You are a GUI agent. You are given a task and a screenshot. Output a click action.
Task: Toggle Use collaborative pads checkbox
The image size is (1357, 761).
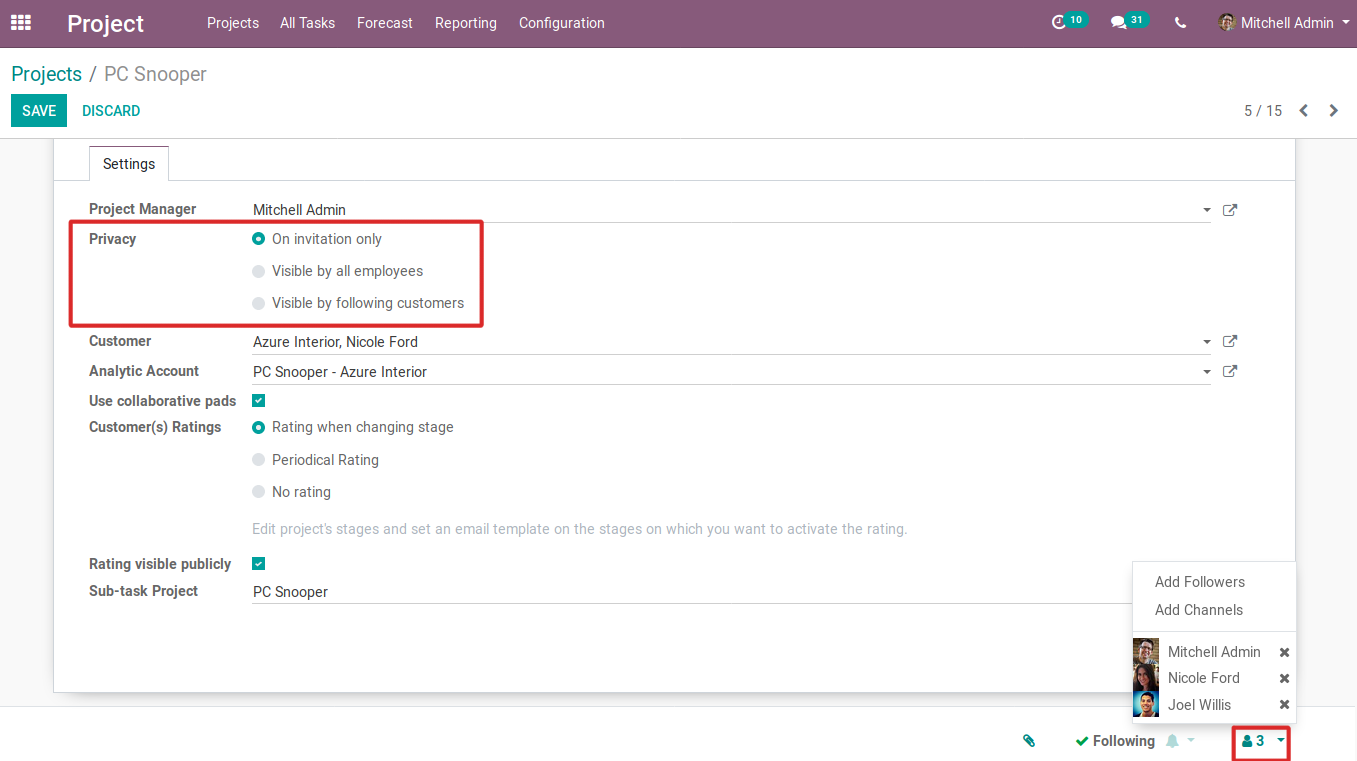click(259, 400)
